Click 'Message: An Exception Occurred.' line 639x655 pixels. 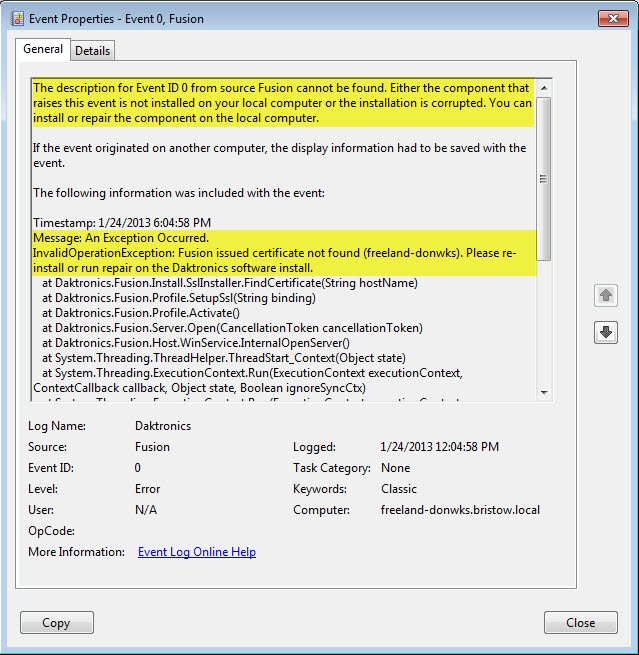pyautogui.click(x=121, y=238)
